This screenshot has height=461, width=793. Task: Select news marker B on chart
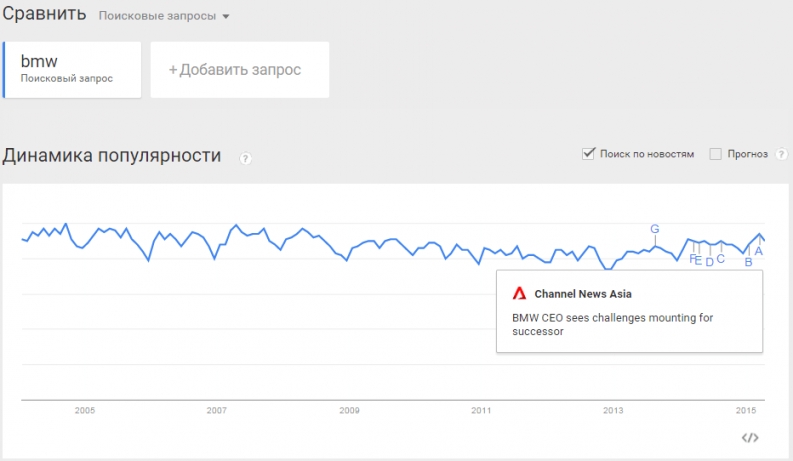coord(748,262)
